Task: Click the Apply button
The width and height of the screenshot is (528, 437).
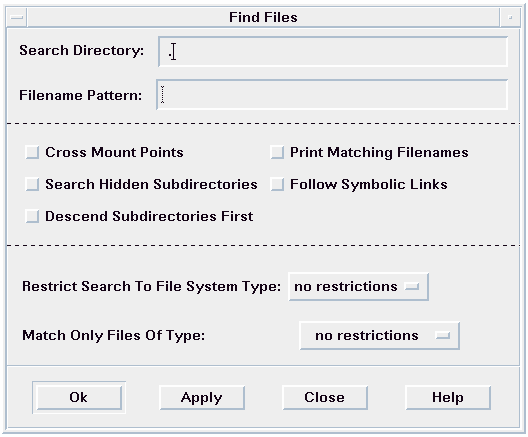Action: click(202, 398)
